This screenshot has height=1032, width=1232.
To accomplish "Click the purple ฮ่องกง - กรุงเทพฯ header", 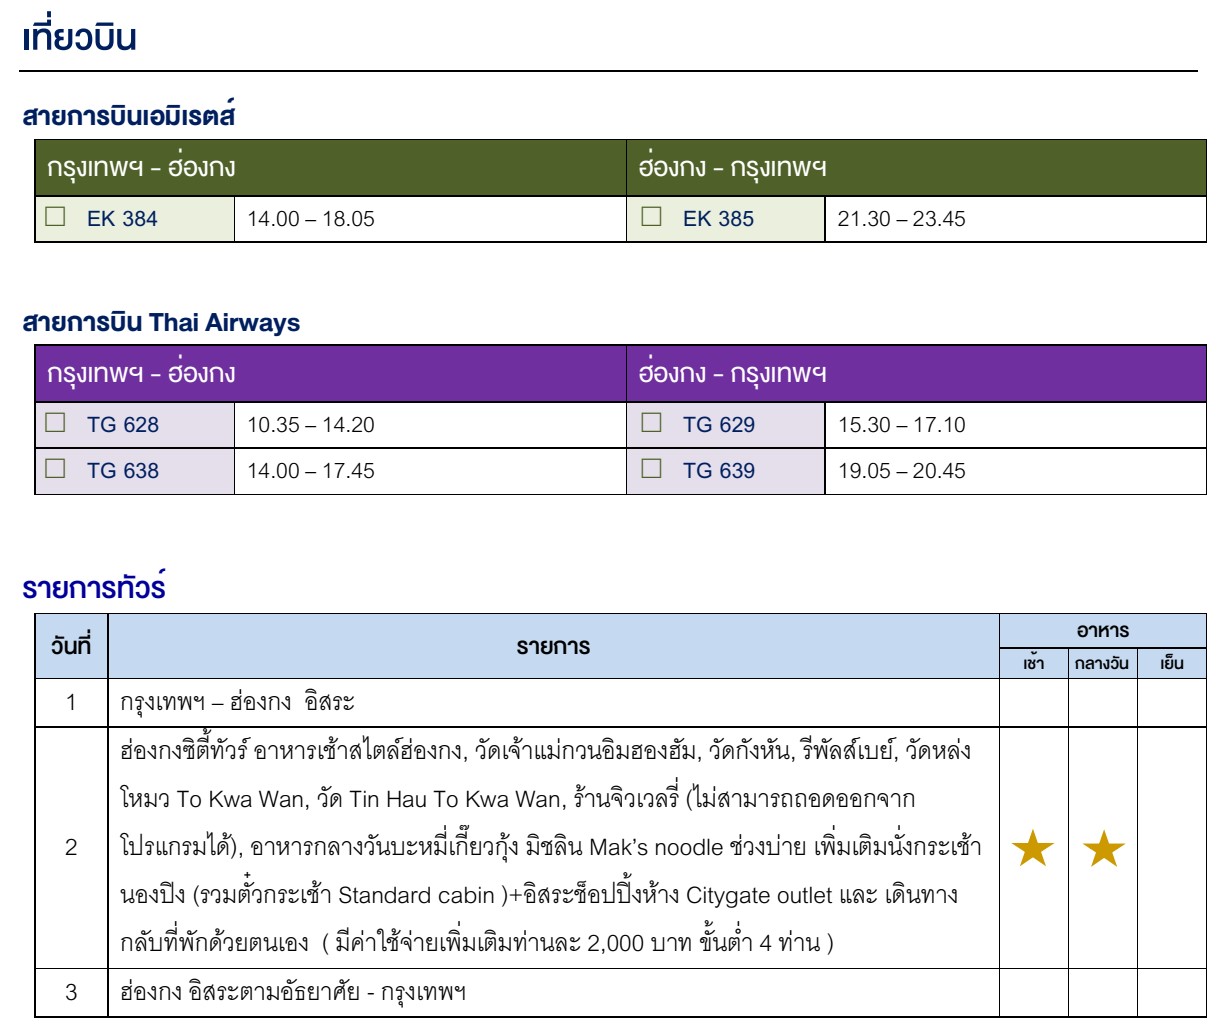I will point(917,374).
